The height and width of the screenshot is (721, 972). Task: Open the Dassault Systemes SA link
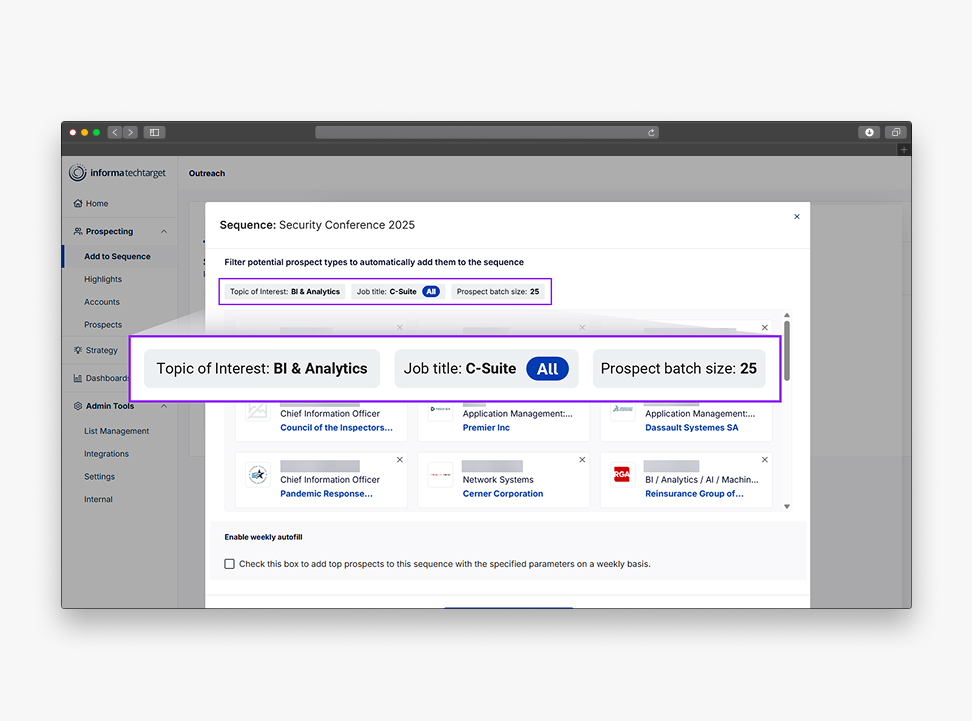tap(691, 428)
